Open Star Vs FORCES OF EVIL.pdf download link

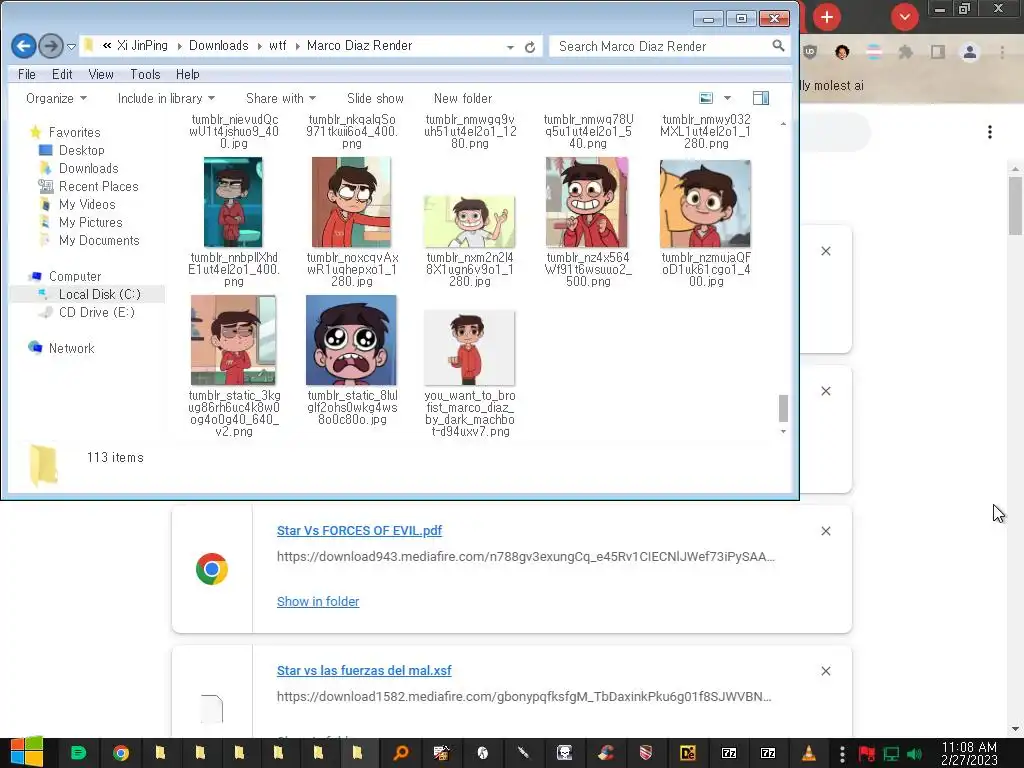coord(359,531)
